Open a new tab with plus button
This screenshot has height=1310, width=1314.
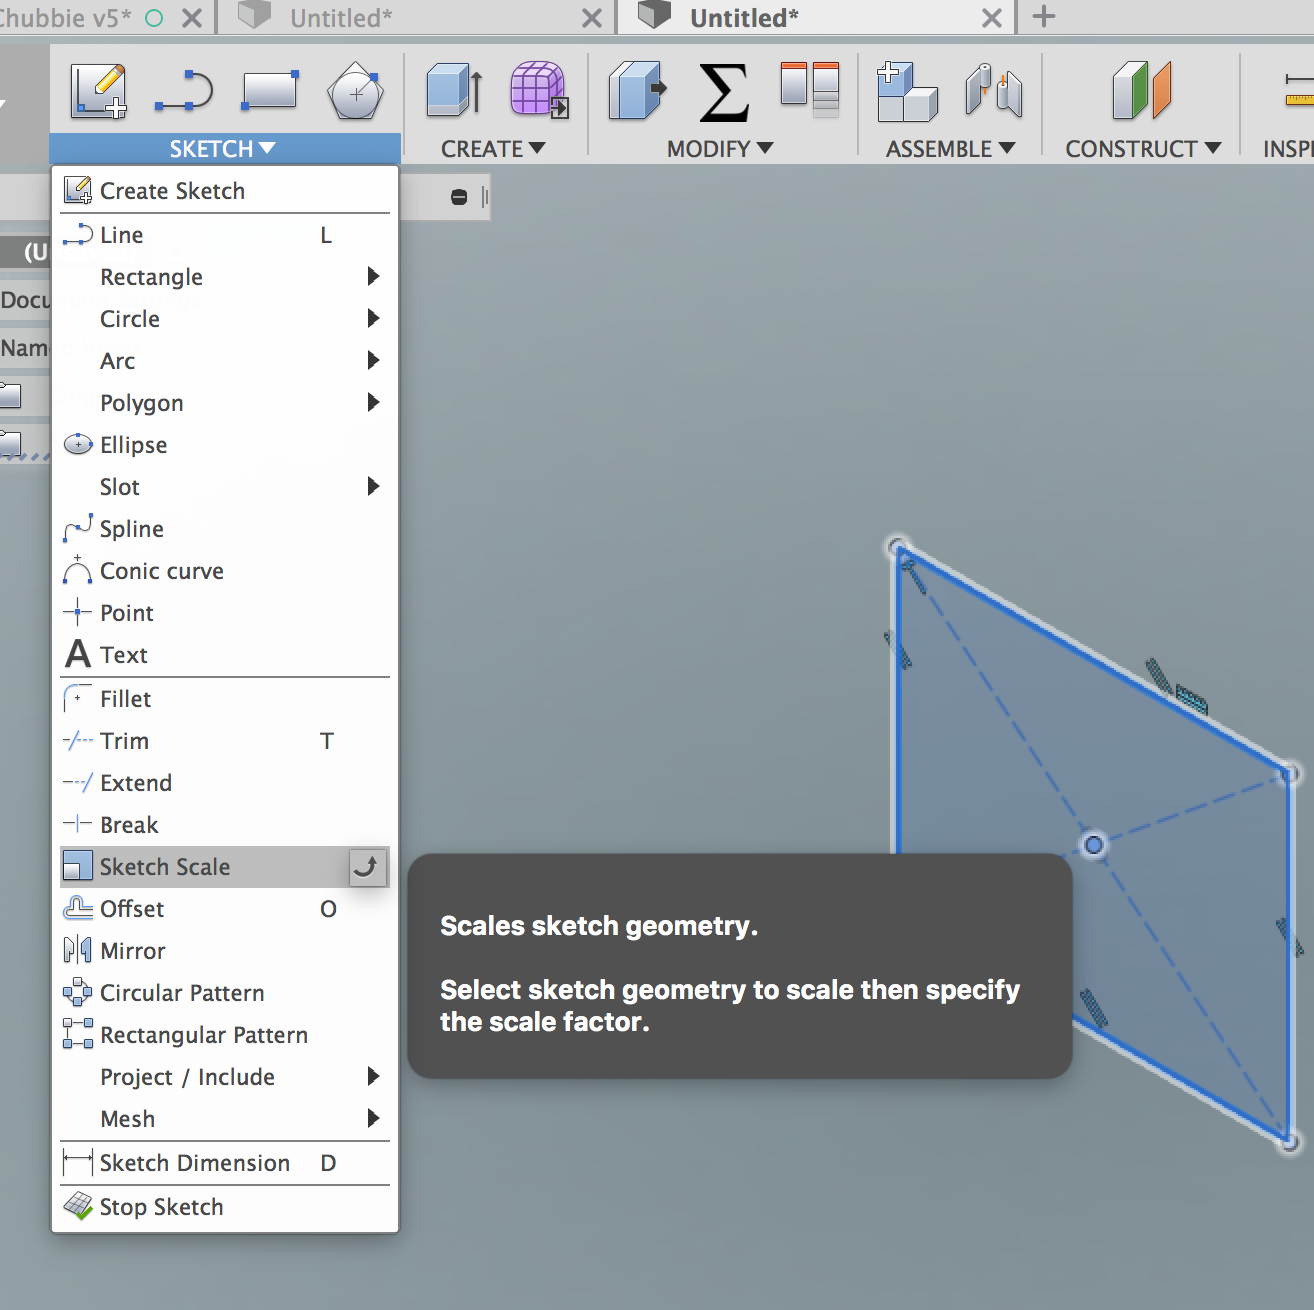tap(1043, 17)
